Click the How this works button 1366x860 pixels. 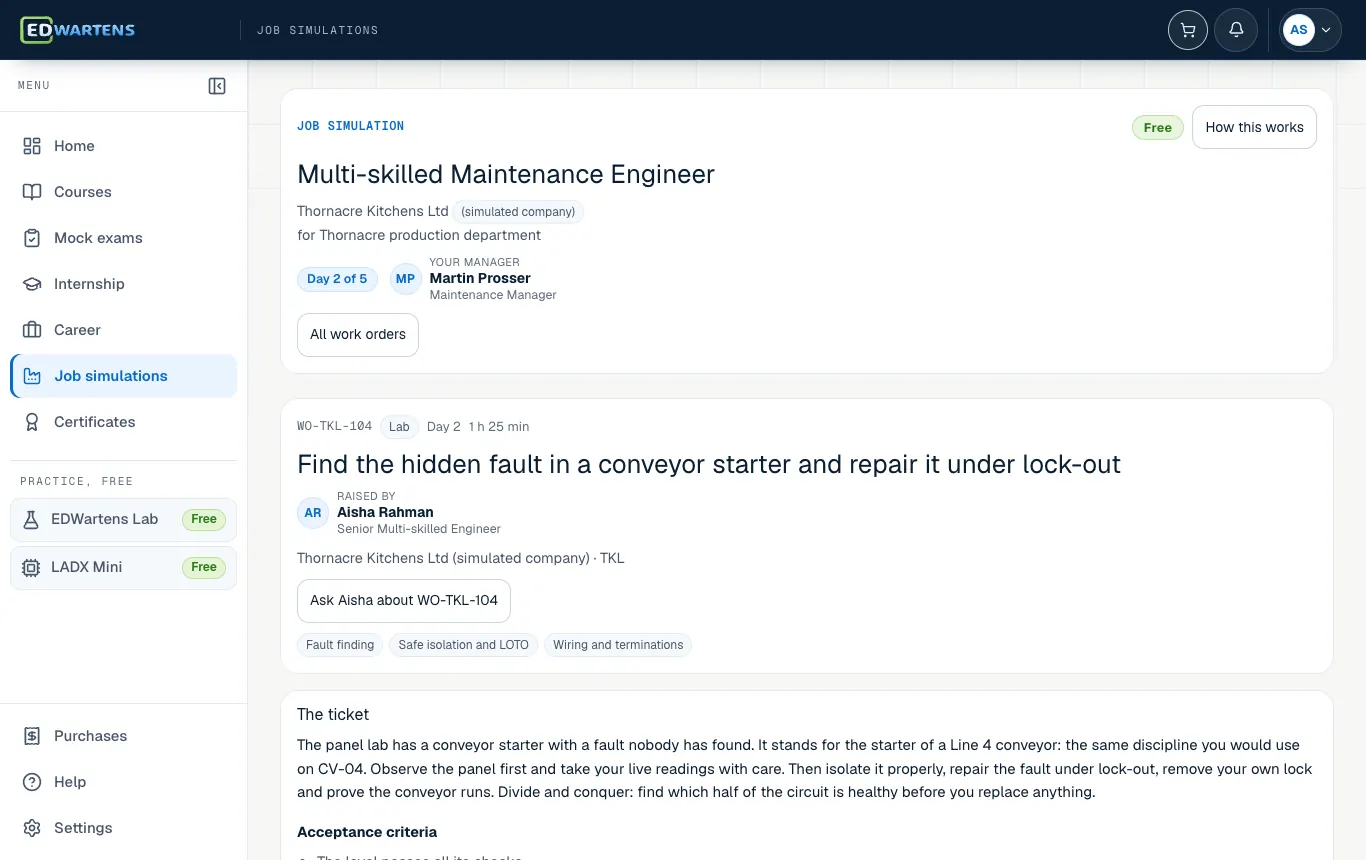pyautogui.click(x=1254, y=127)
